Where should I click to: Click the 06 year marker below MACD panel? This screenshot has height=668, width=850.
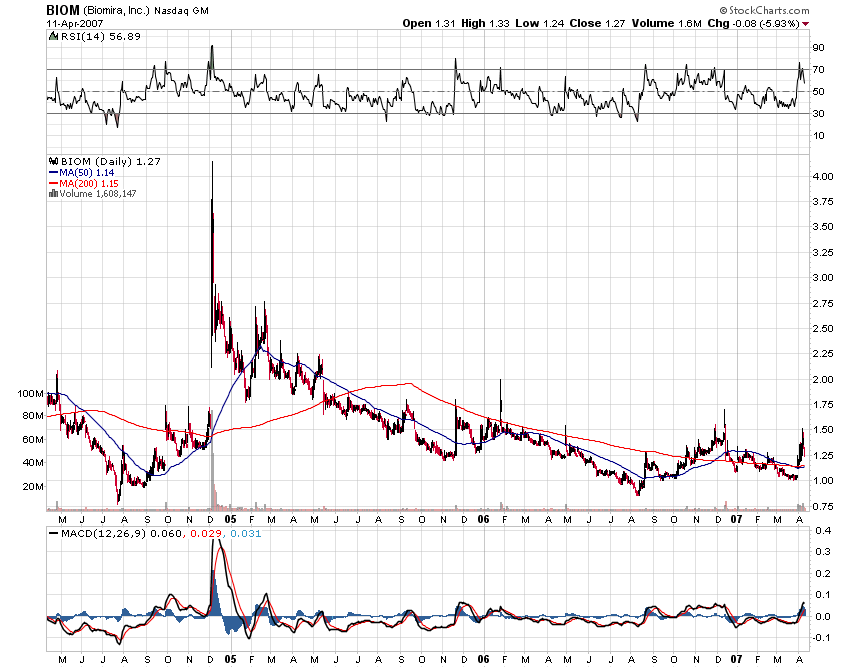click(484, 659)
